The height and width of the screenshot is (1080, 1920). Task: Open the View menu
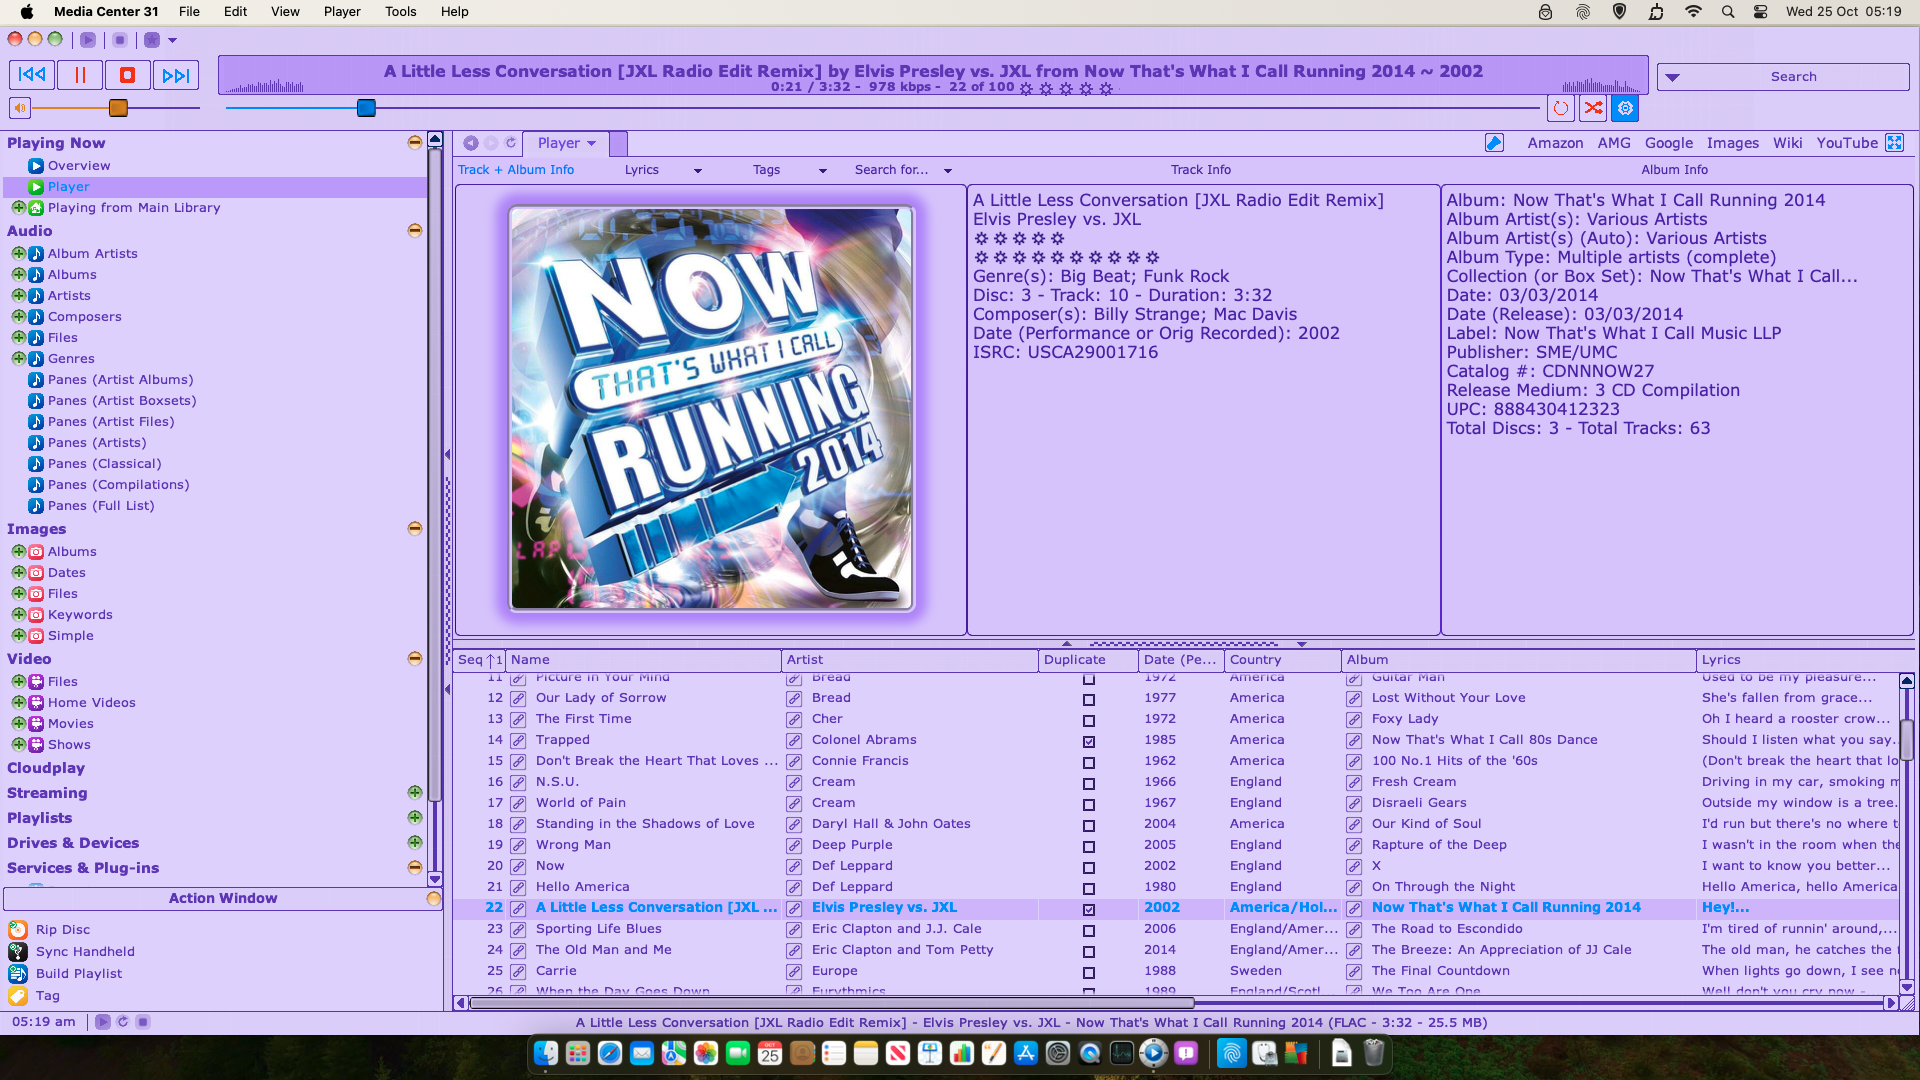(x=285, y=12)
